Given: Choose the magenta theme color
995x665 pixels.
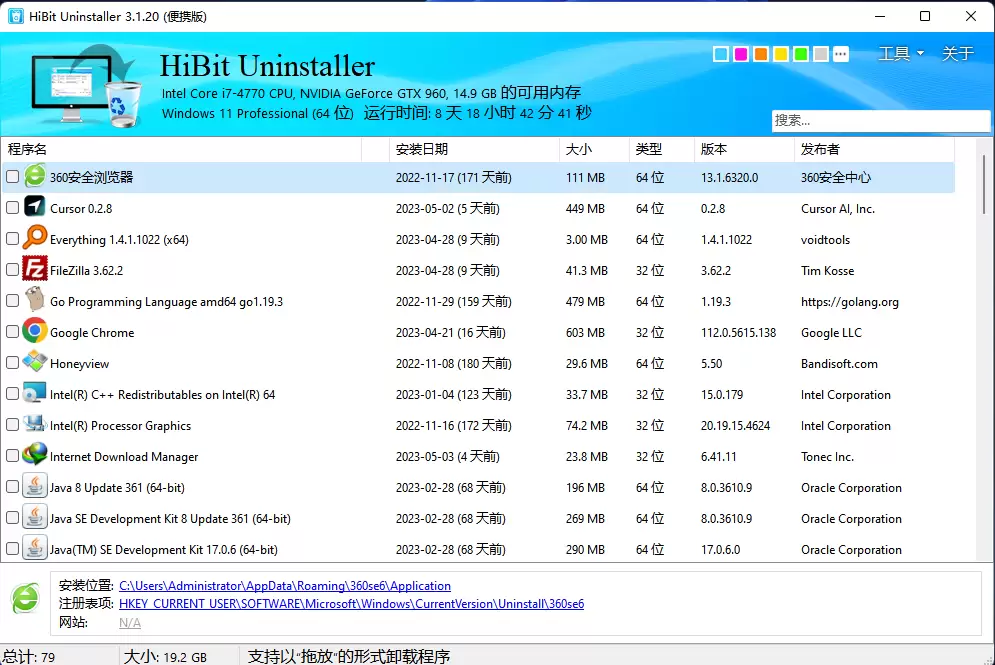Looking at the screenshot, I should coord(741,54).
